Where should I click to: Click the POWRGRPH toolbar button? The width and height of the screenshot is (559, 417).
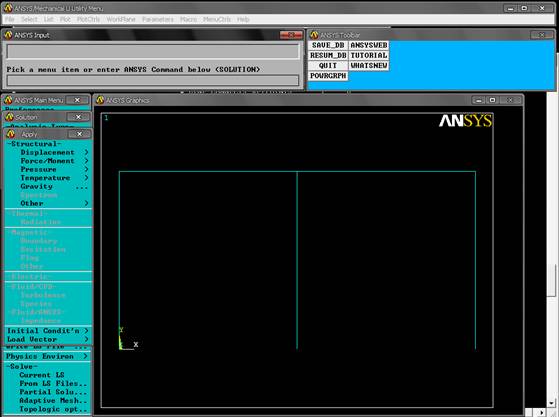328,76
